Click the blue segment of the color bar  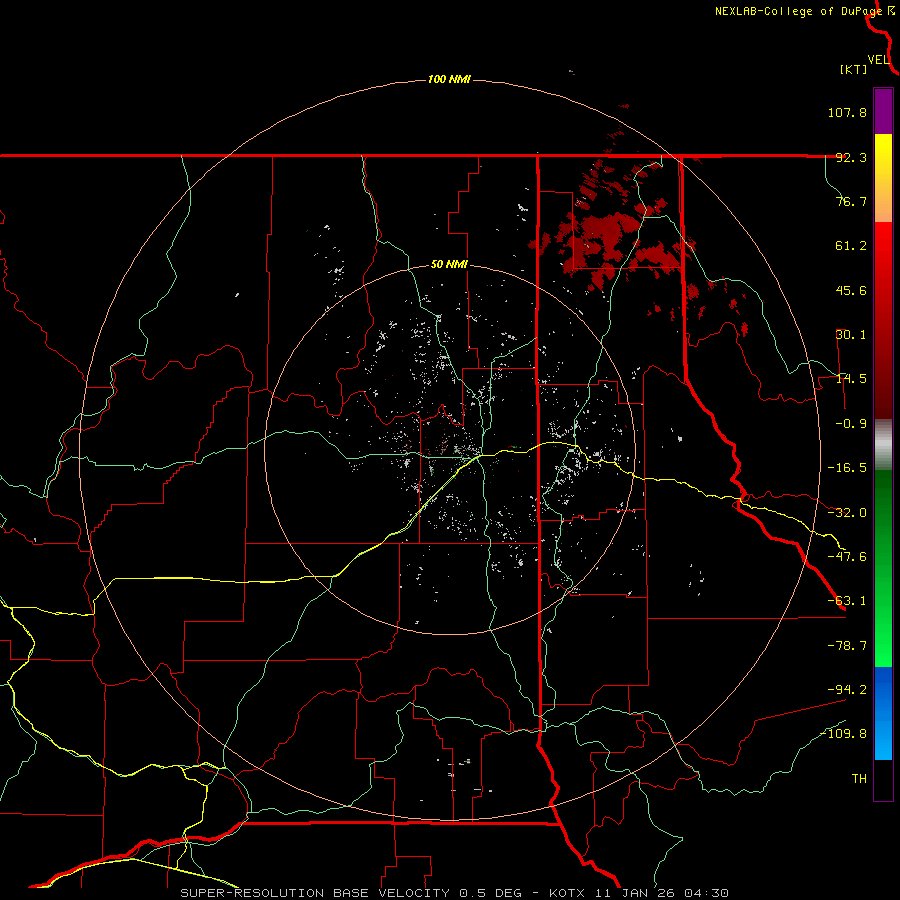click(883, 713)
